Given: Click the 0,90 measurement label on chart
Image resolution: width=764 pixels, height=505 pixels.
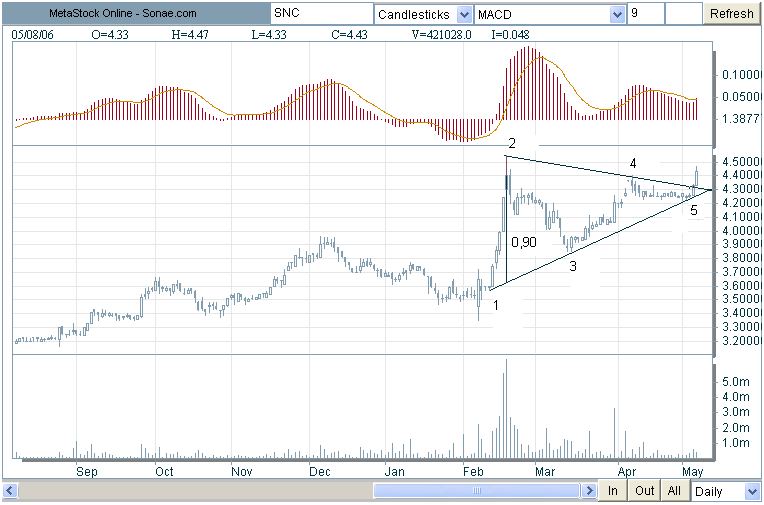Looking at the screenshot, I should (x=524, y=242).
